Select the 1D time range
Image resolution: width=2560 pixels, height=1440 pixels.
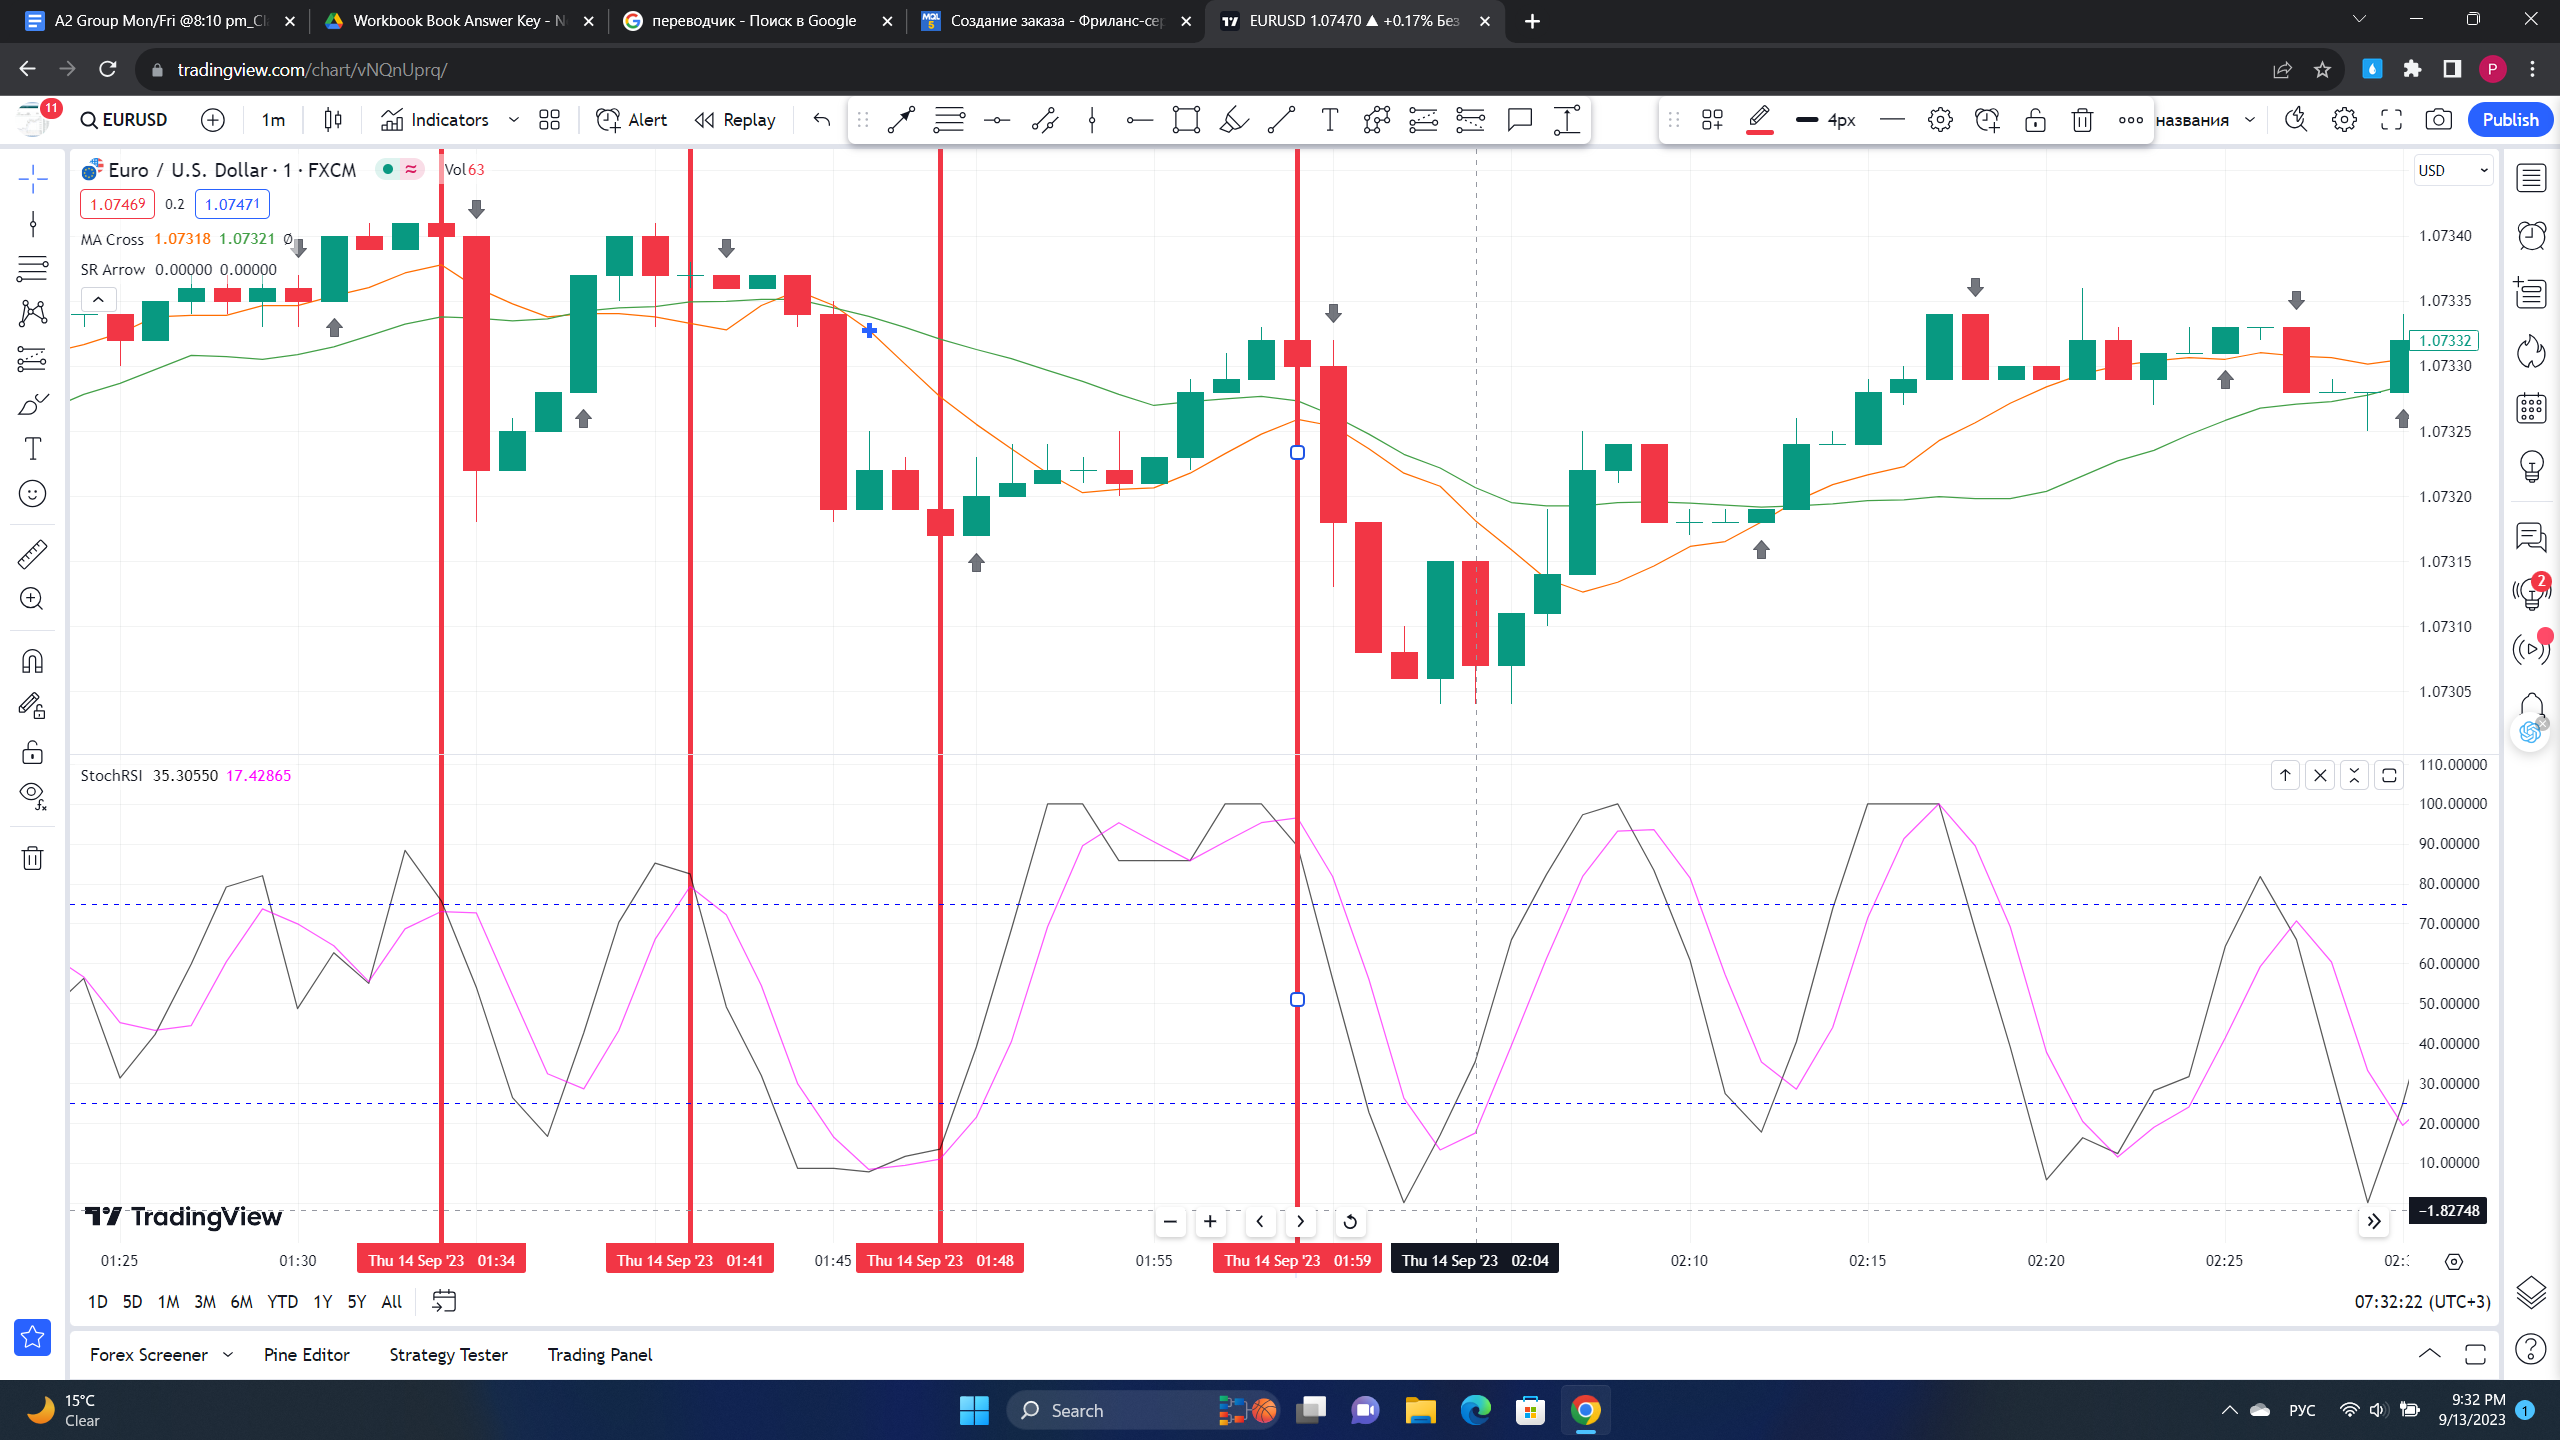pyautogui.click(x=97, y=1302)
